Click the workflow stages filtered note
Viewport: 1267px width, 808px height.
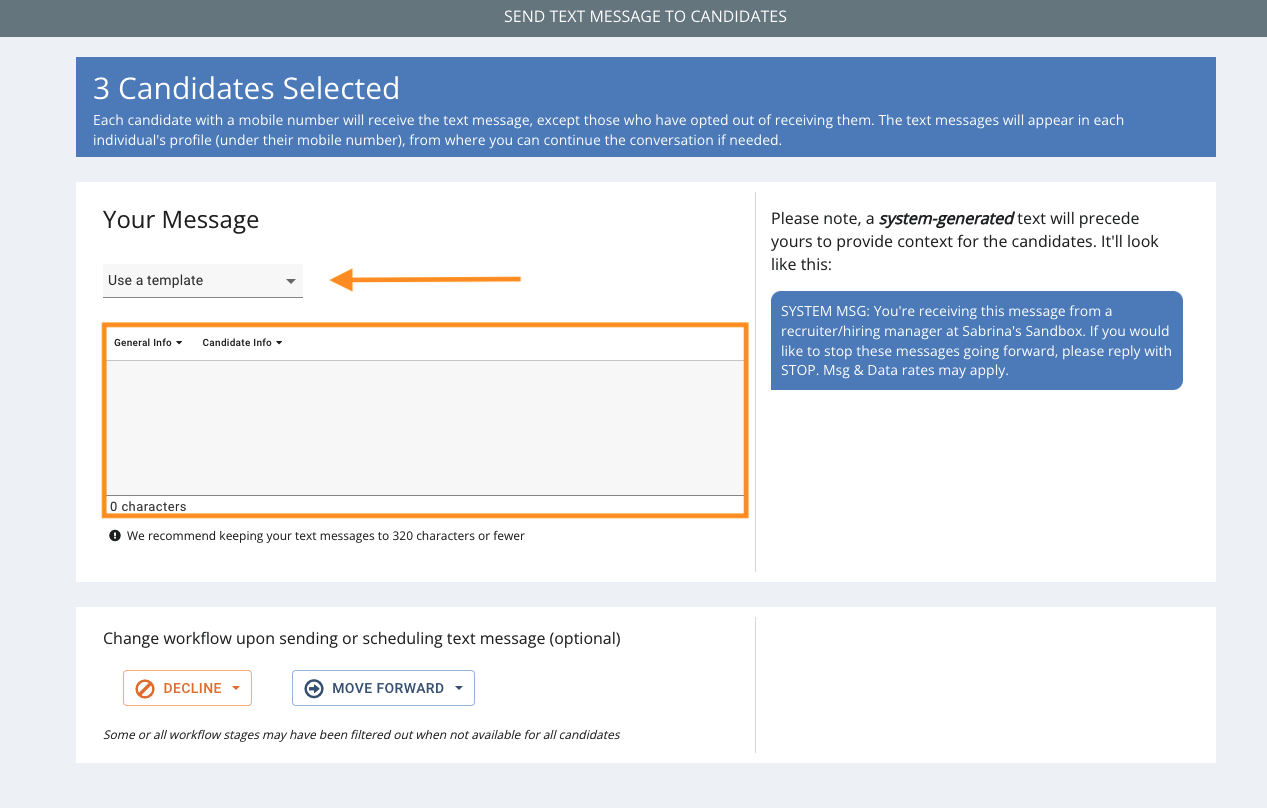click(362, 735)
